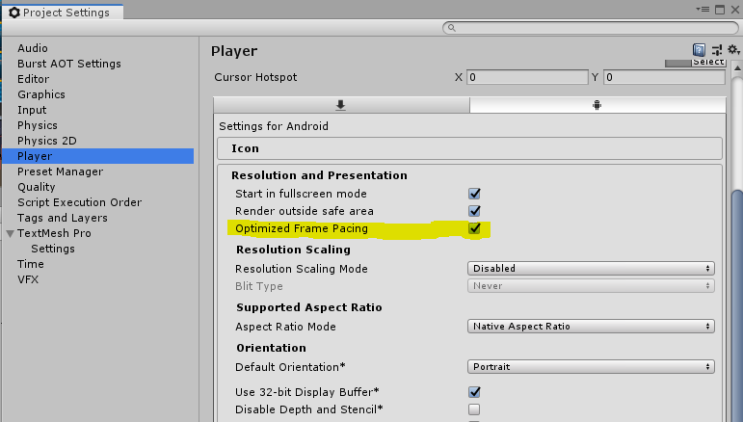The image size is (743, 422).
Task: Click the magnifier icon in search bar
Action: 452,28
